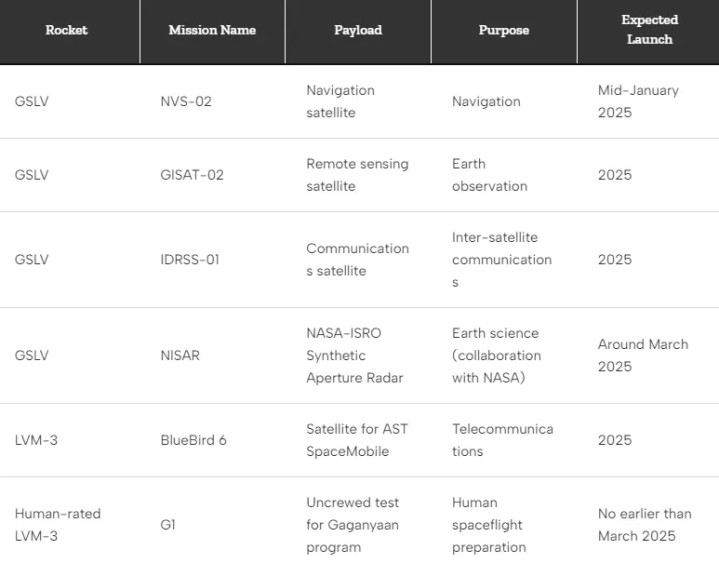
Task: Click the Human-rated LVM-3 rocket cell
Action: tap(58, 524)
